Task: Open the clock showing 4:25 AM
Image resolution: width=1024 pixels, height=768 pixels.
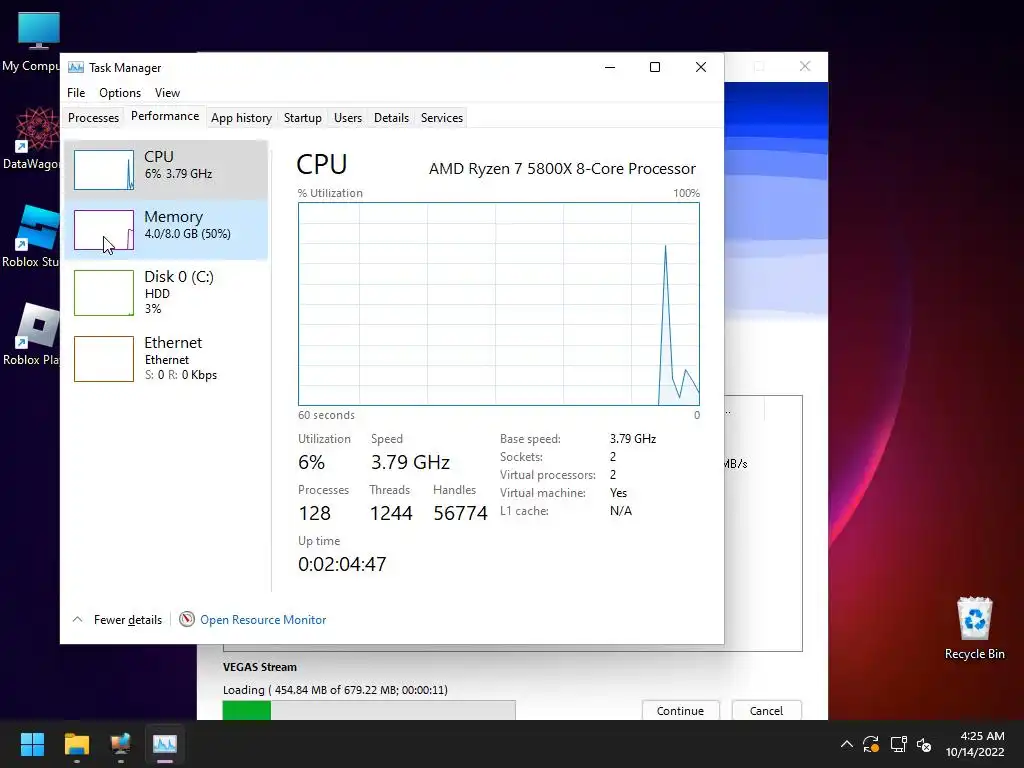Action: tap(975, 744)
